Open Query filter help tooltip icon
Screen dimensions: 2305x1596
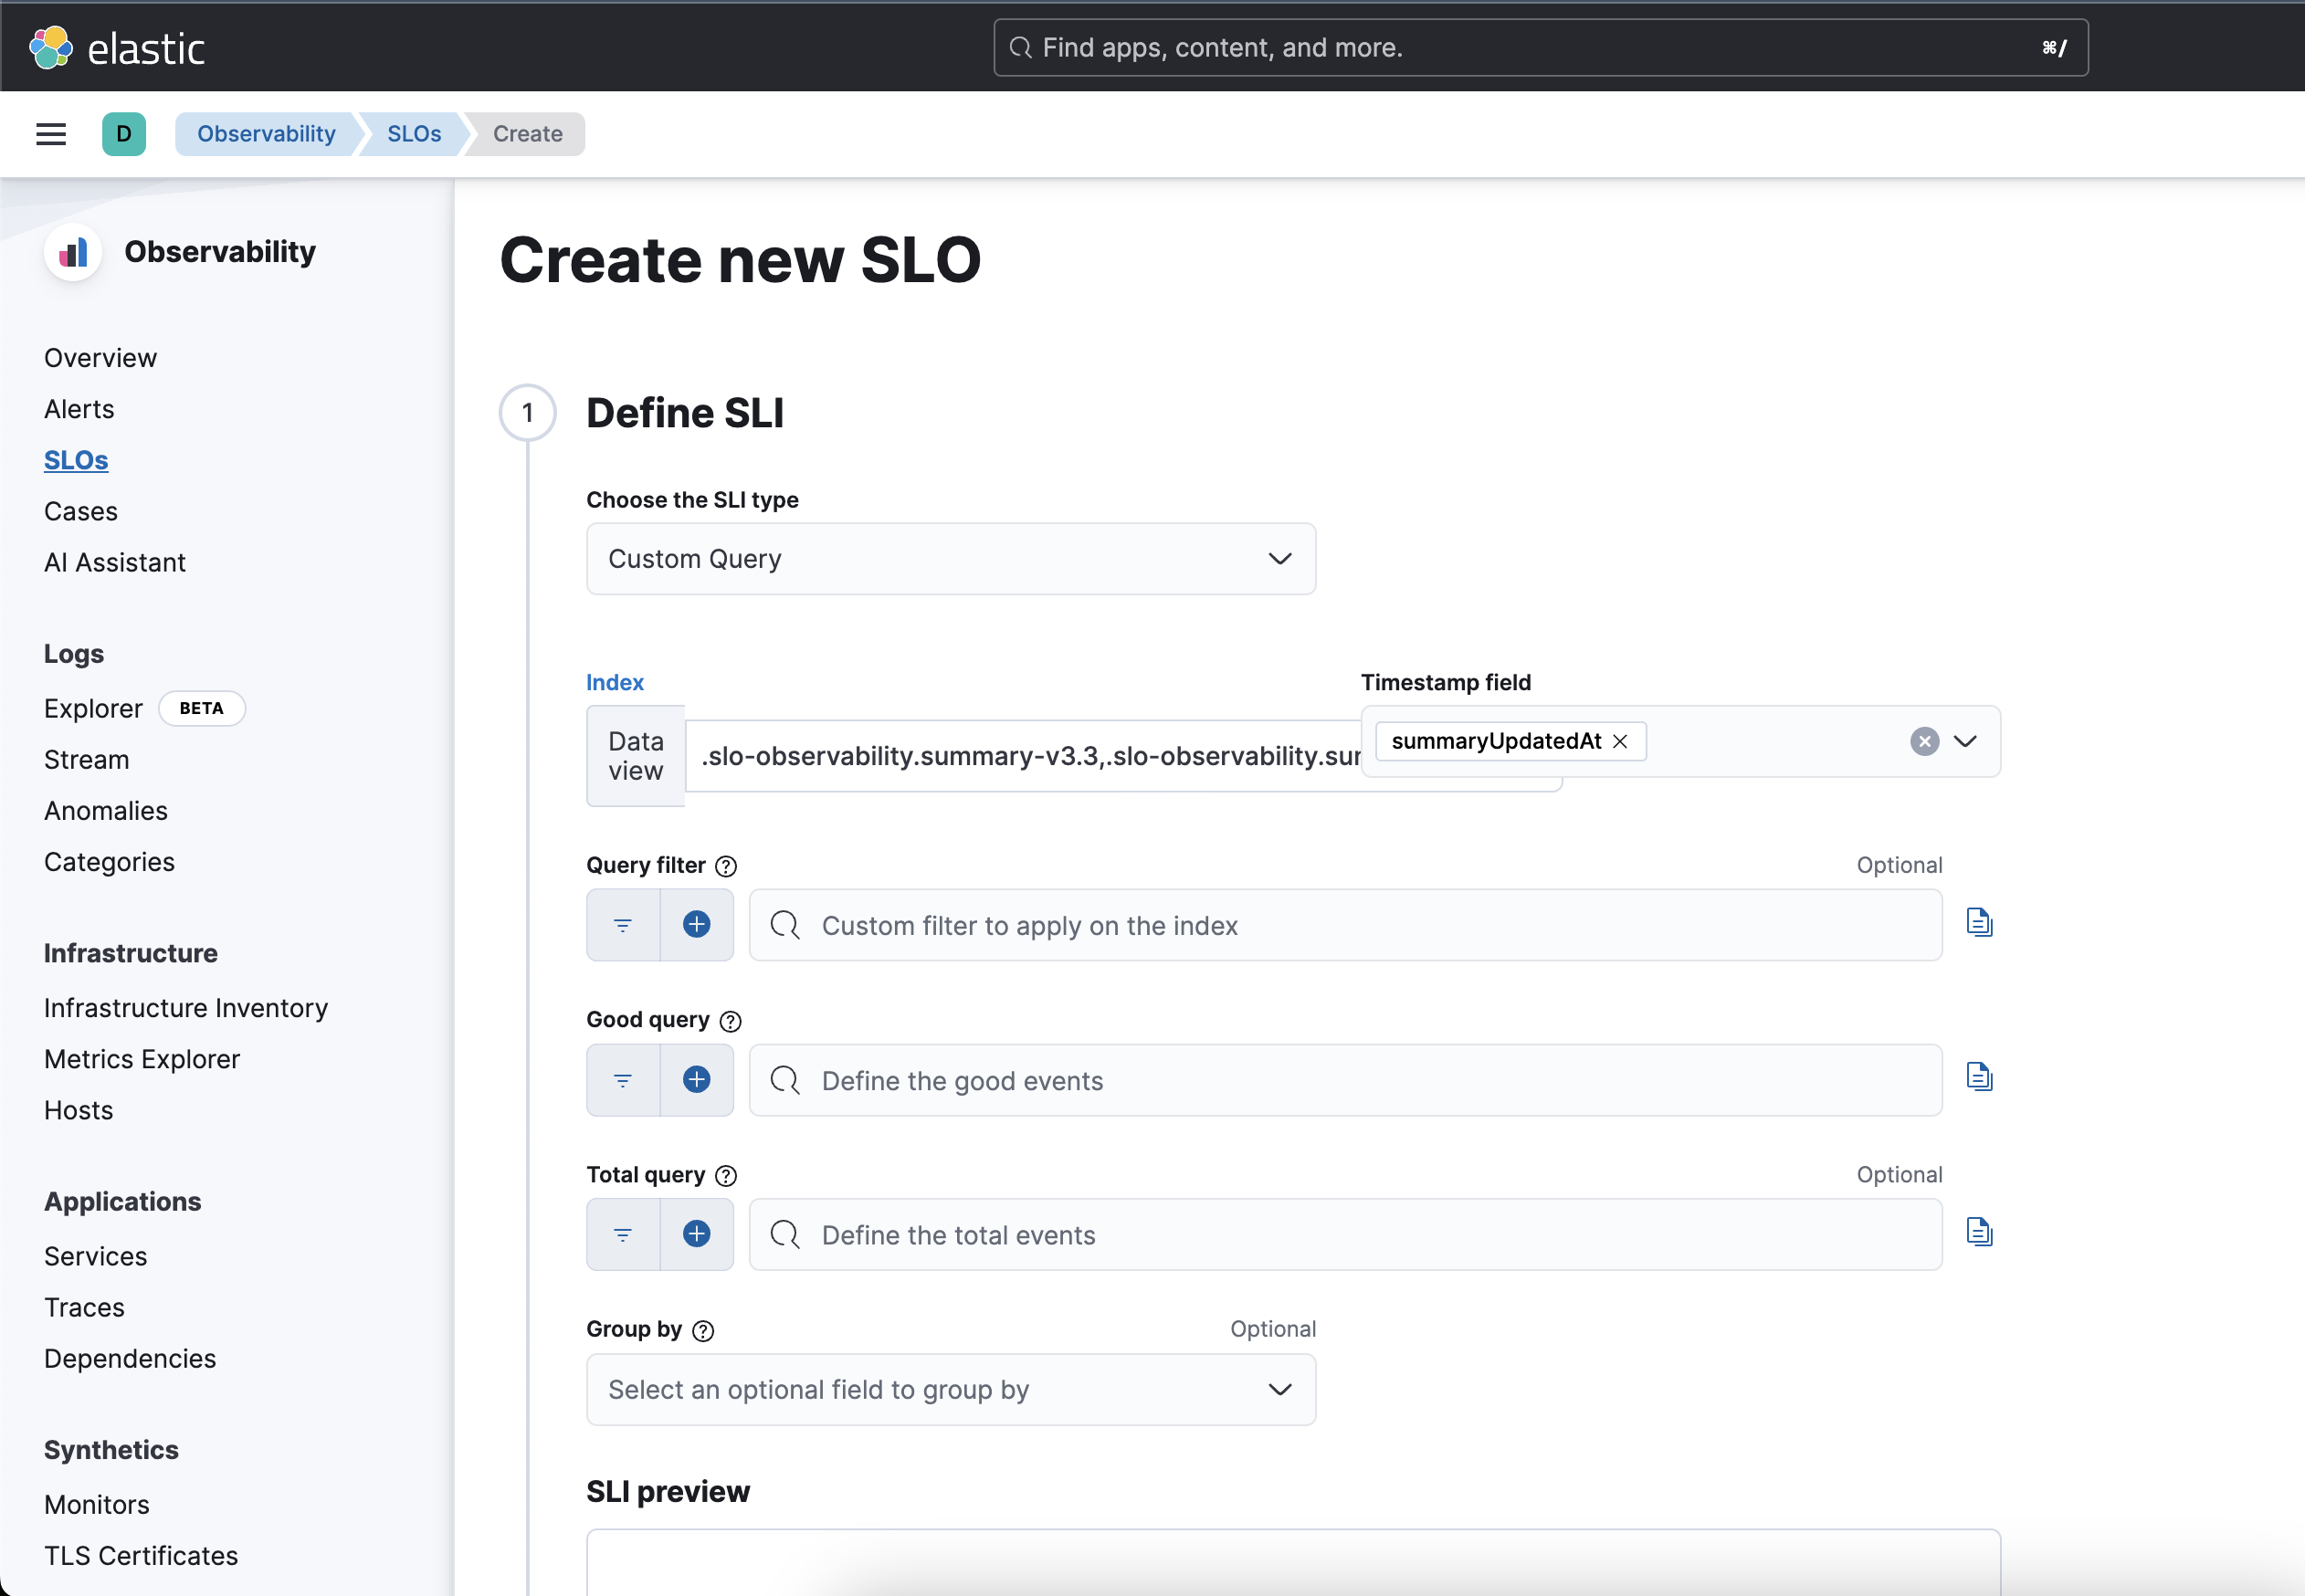click(726, 866)
